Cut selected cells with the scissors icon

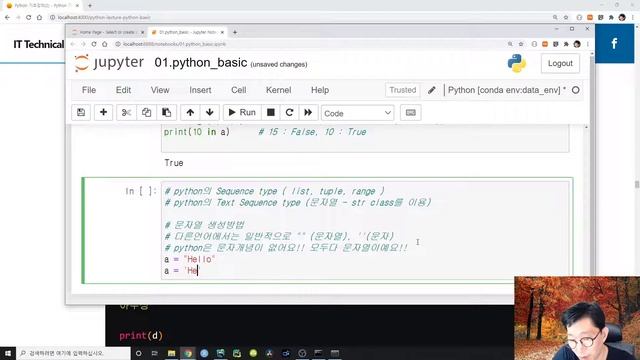pos(126,113)
